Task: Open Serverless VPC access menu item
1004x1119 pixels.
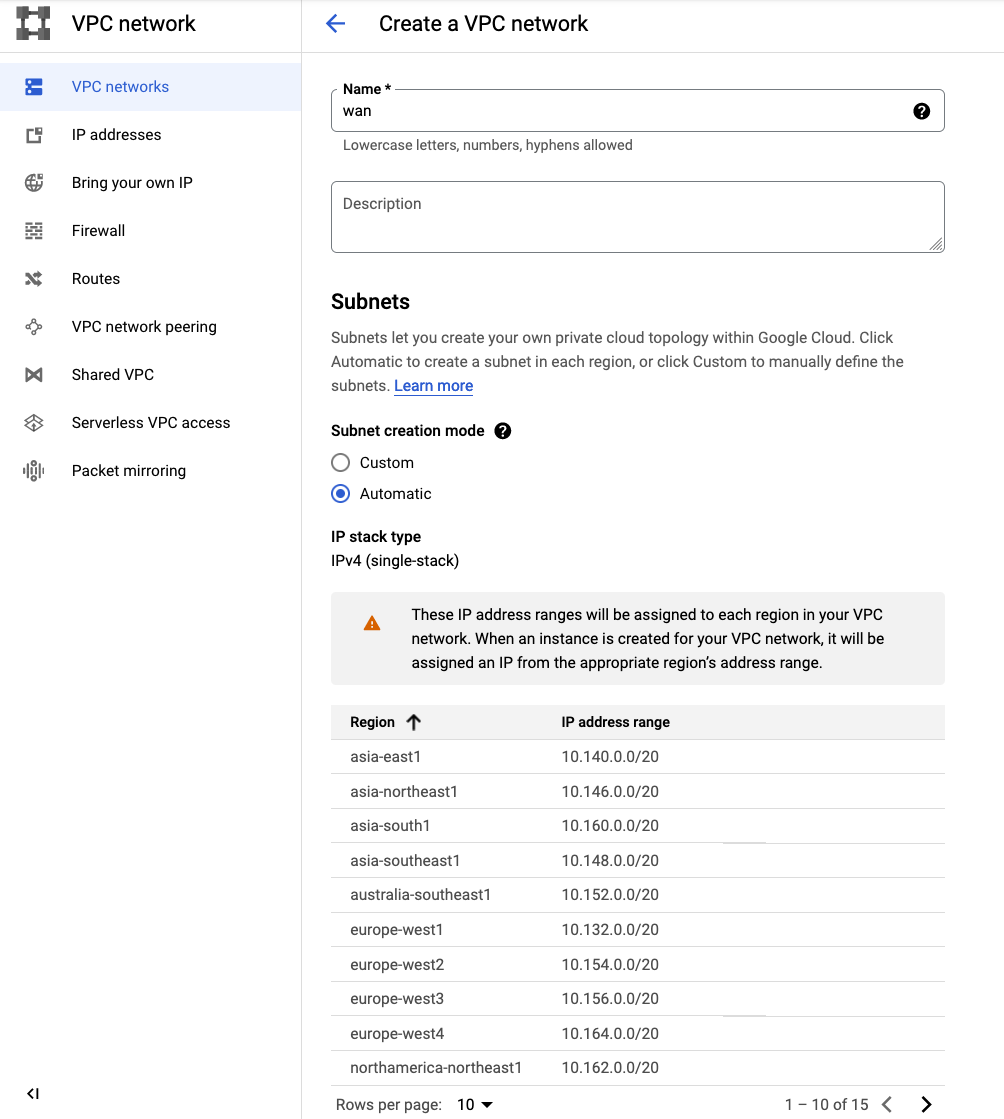Action: coord(151,423)
